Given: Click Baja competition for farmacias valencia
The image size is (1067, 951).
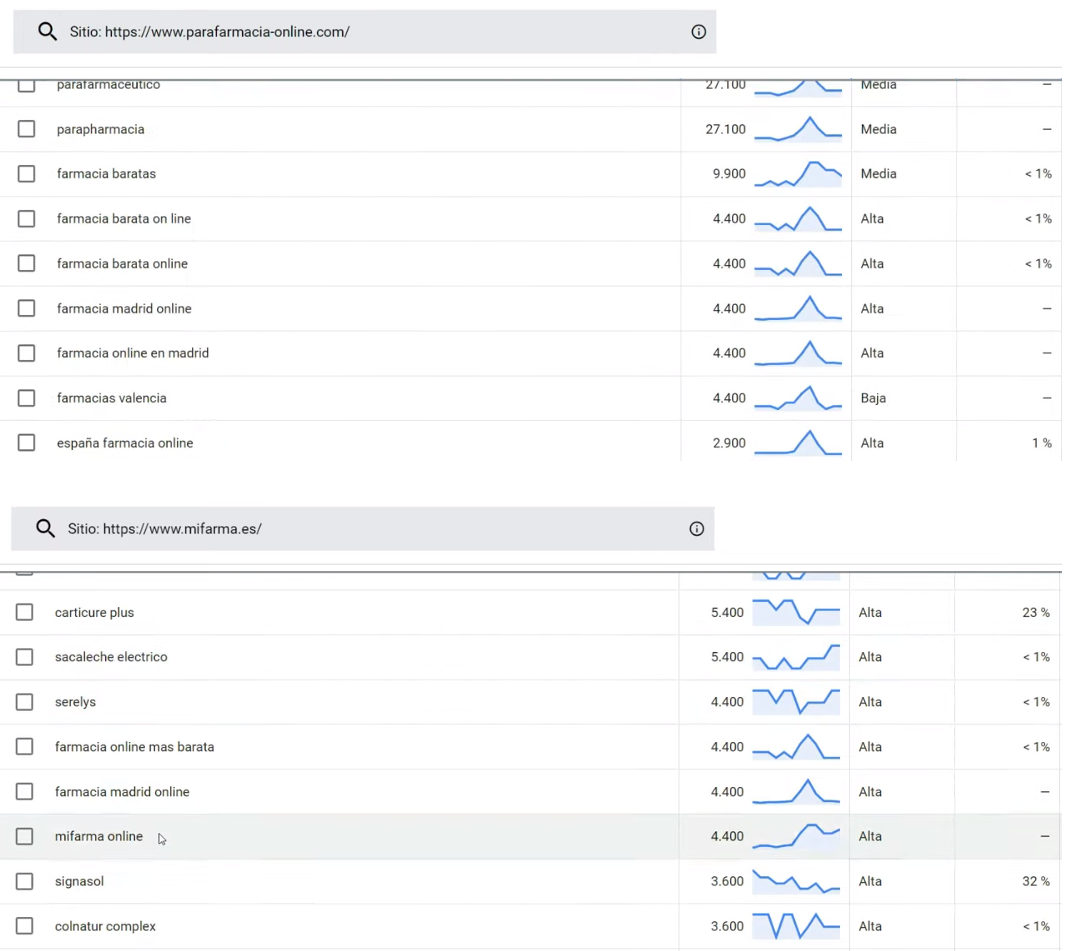Looking at the screenshot, I should (873, 398).
